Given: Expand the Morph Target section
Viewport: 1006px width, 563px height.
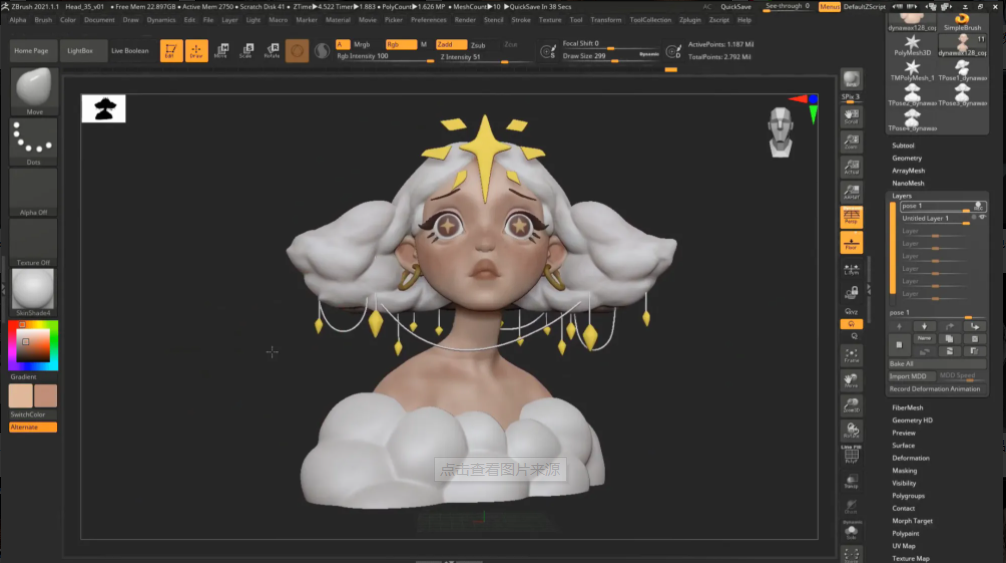Looking at the screenshot, I should 912,521.
